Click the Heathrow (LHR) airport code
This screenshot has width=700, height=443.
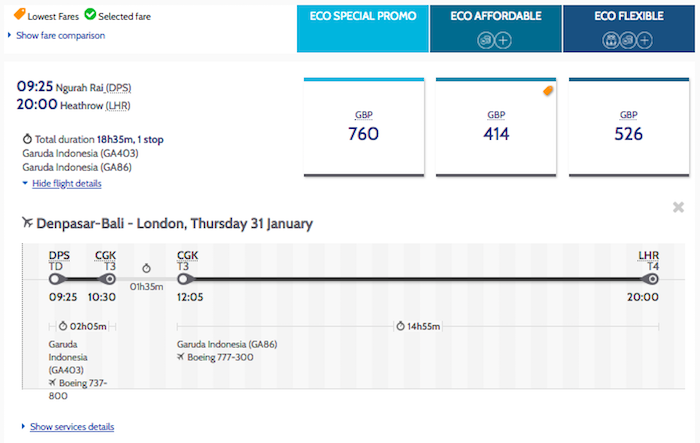click(x=118, y=106)
